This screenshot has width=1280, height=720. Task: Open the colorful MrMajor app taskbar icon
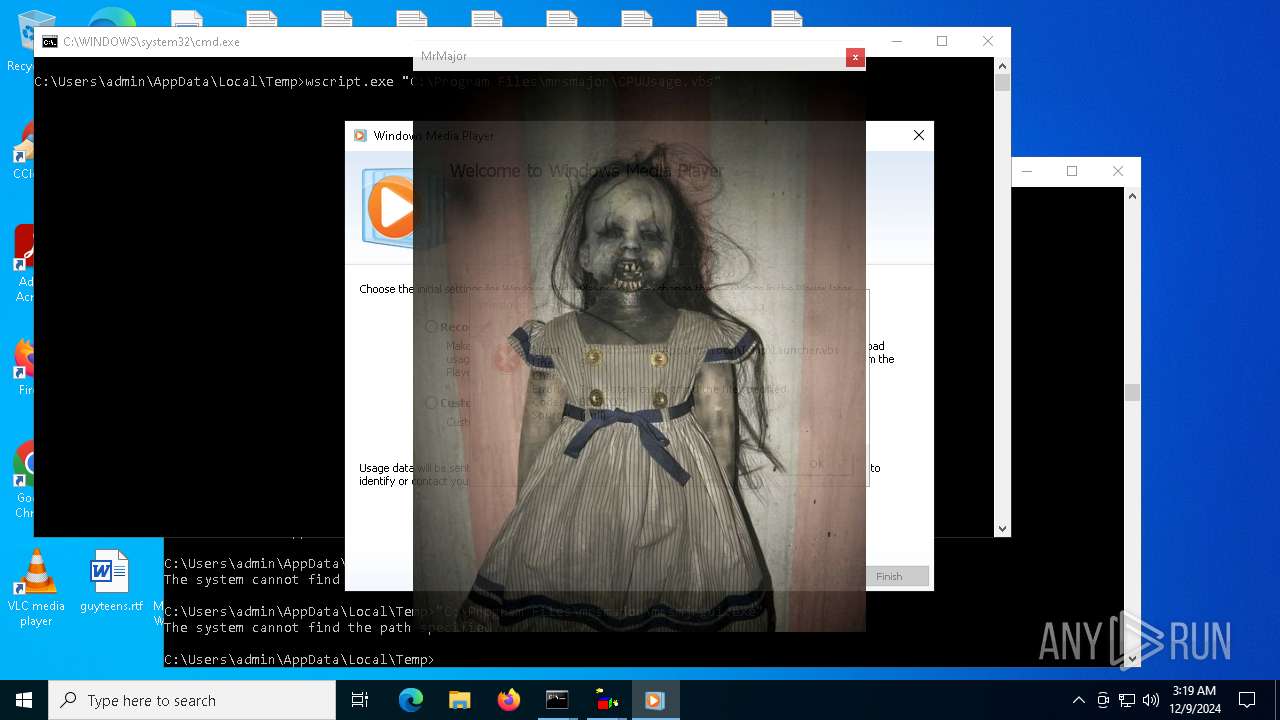(606, 700)
